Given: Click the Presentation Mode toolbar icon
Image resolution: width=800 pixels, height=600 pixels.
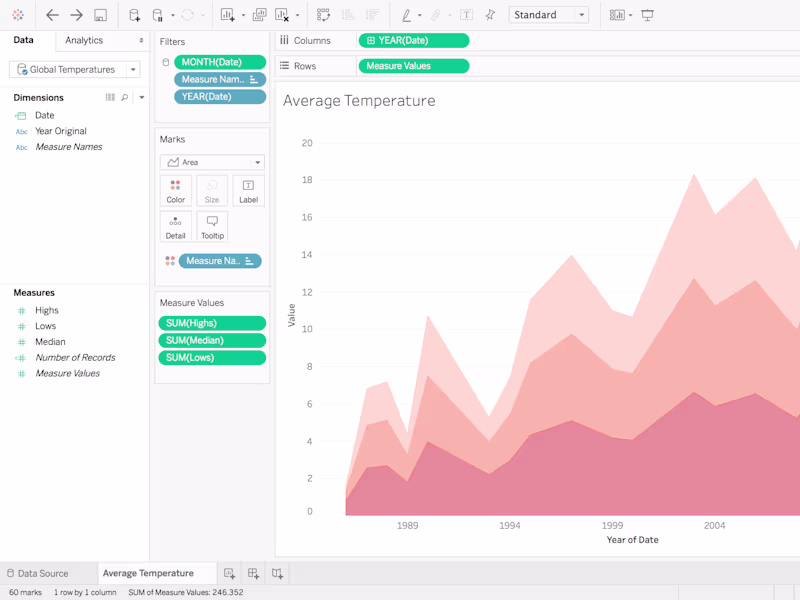Looking at the screenshot, I should (648, 14).
